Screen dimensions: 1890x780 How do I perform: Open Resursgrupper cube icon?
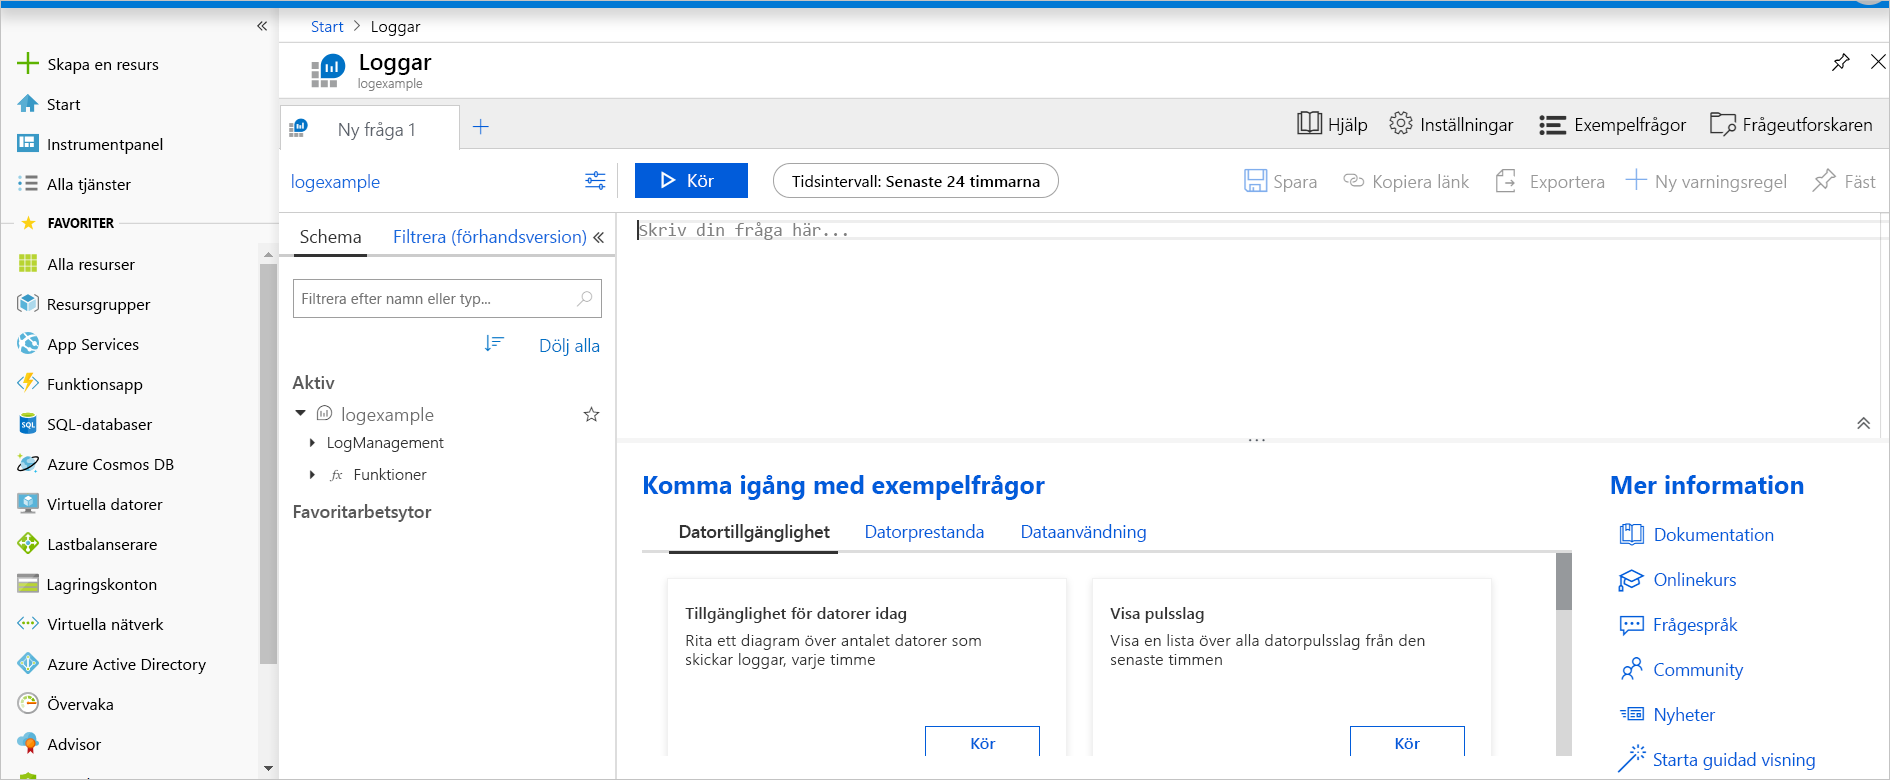click(x=28, y=304)
